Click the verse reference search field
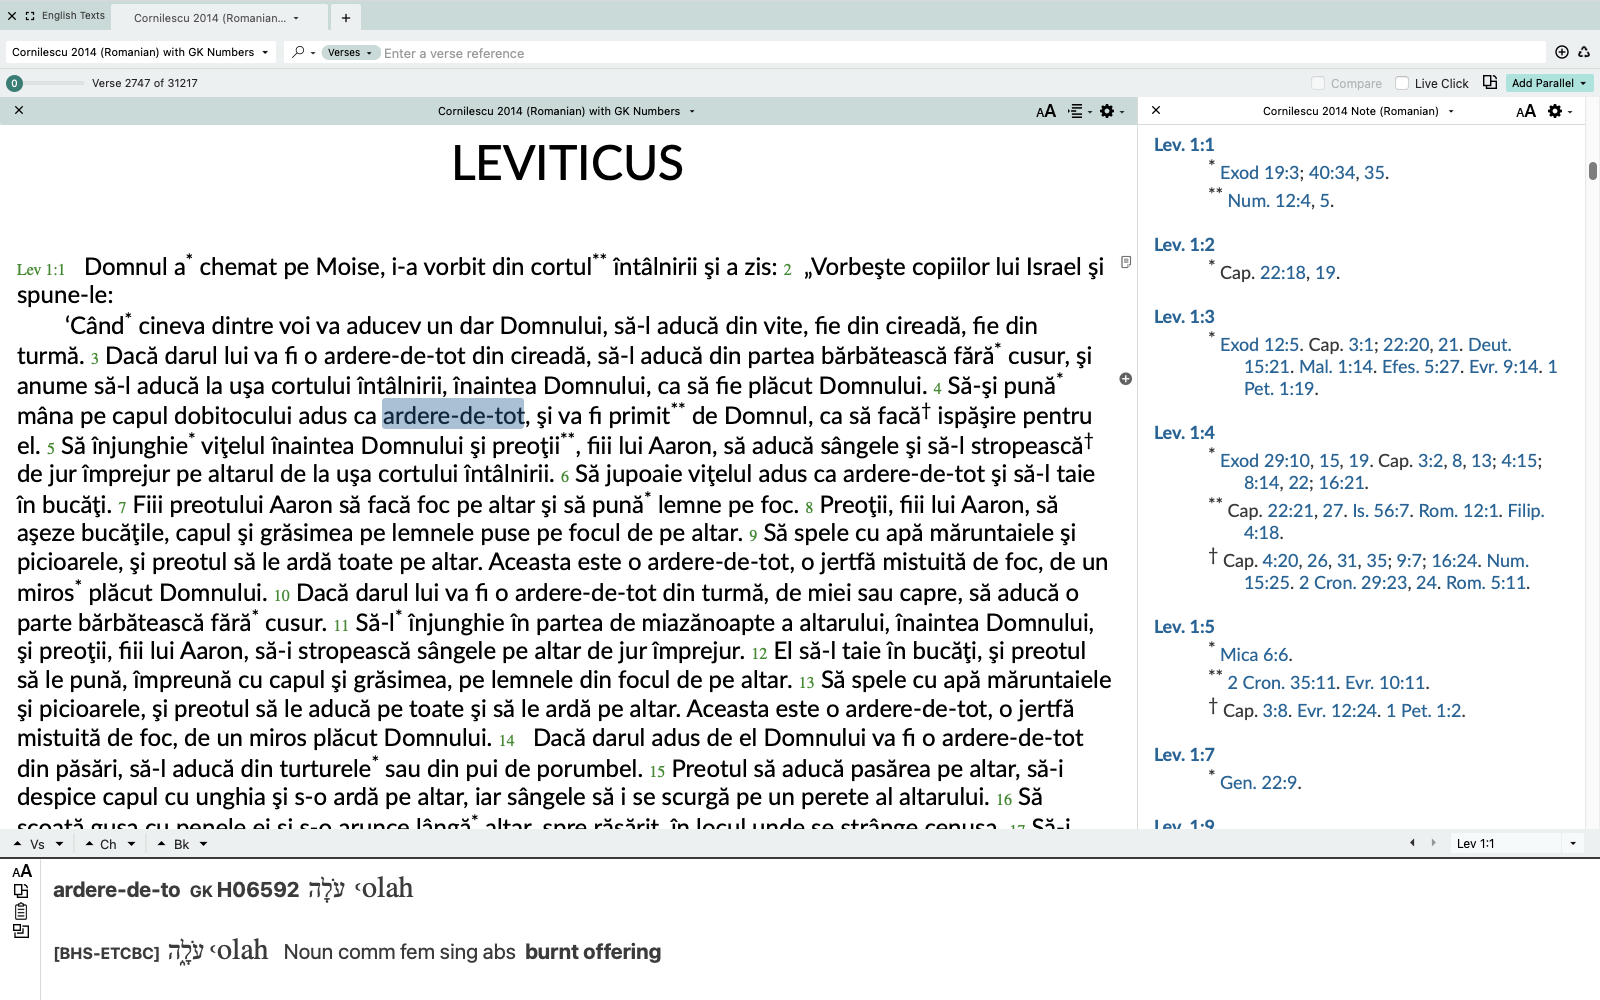The height and width of the screenshot is (1000, 1600). pos(963,53)
